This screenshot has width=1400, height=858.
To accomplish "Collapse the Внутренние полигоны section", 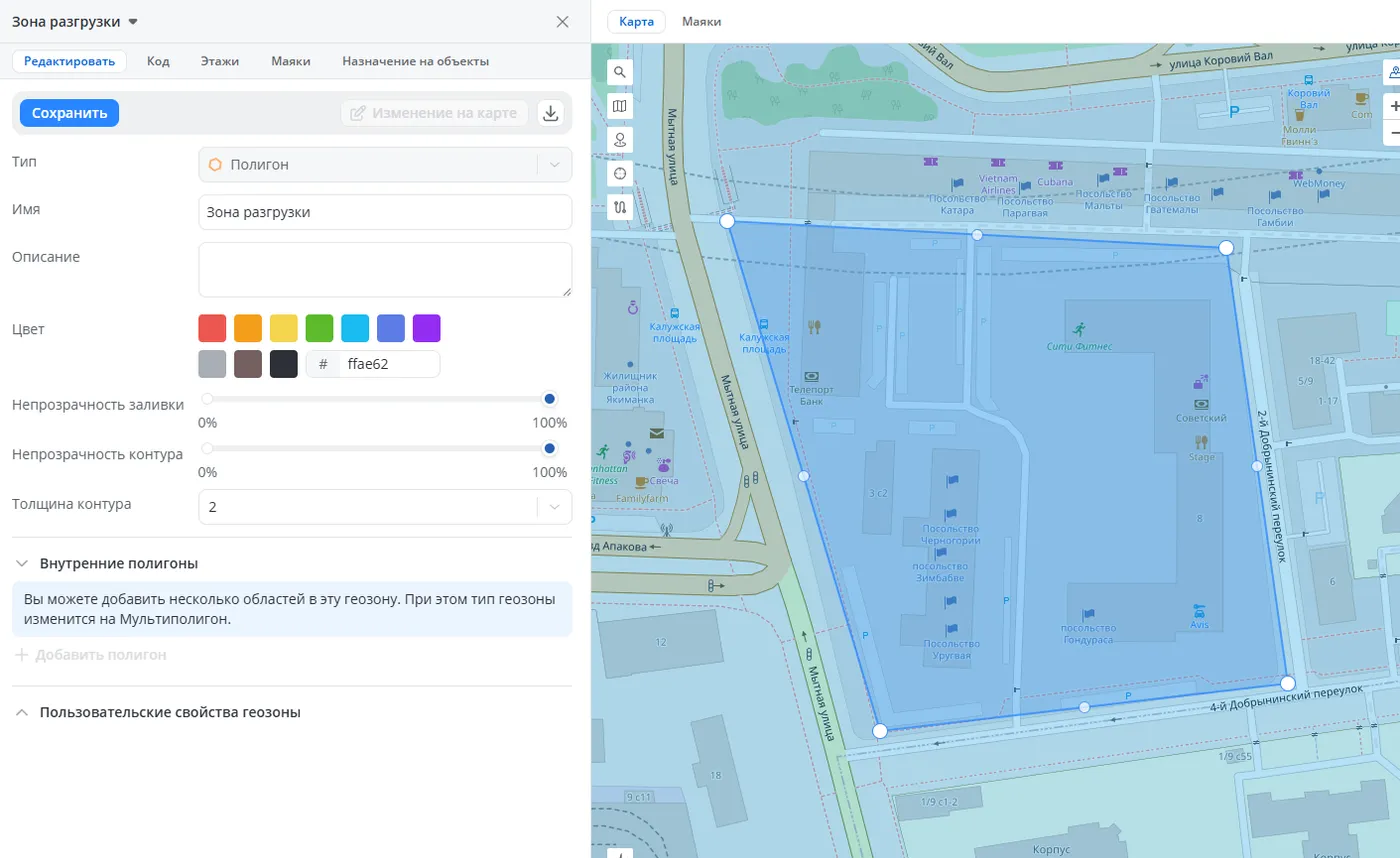I will pos(21,563).
